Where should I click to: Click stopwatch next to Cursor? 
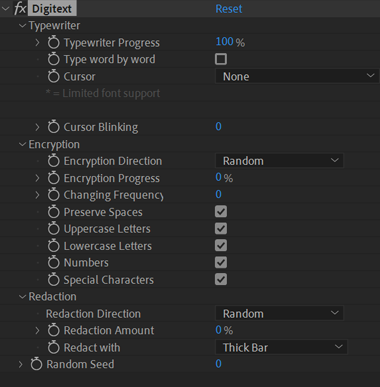(x=53, y=77)
